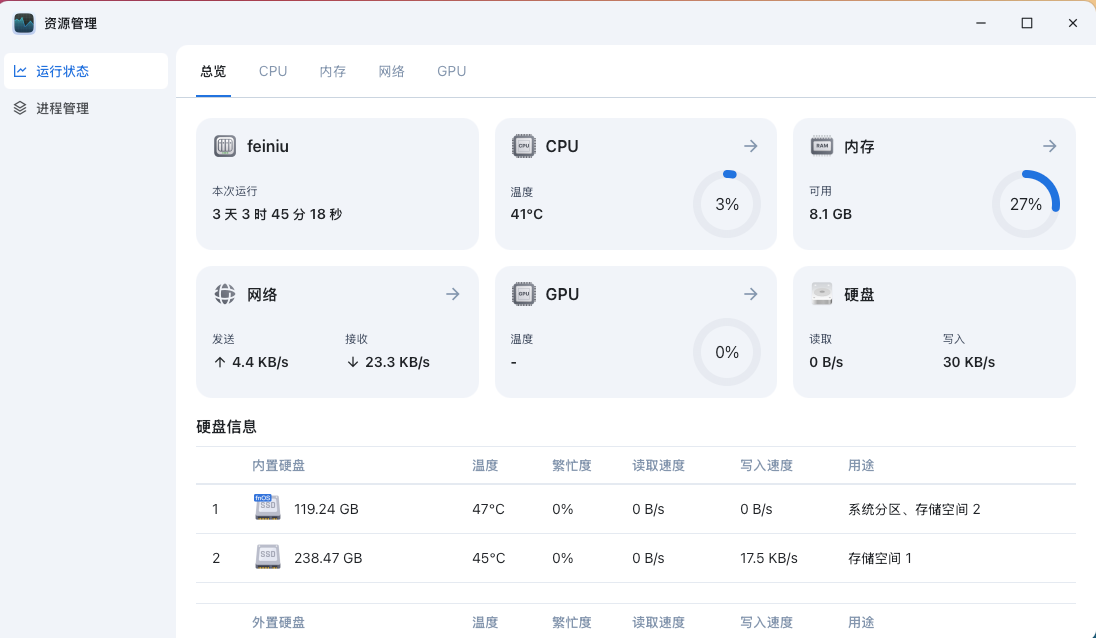Click the CPU temperature 41°C

click(x=527, y=214)
